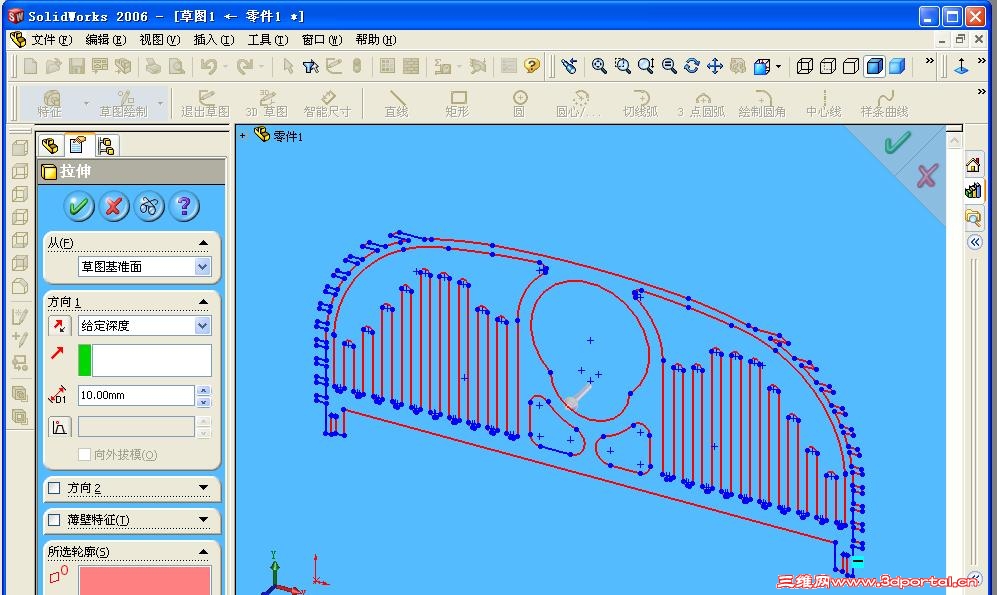This screenshot has width=997, height=595.
Task: Open the 帮助(H) menu
Action: 376,39
